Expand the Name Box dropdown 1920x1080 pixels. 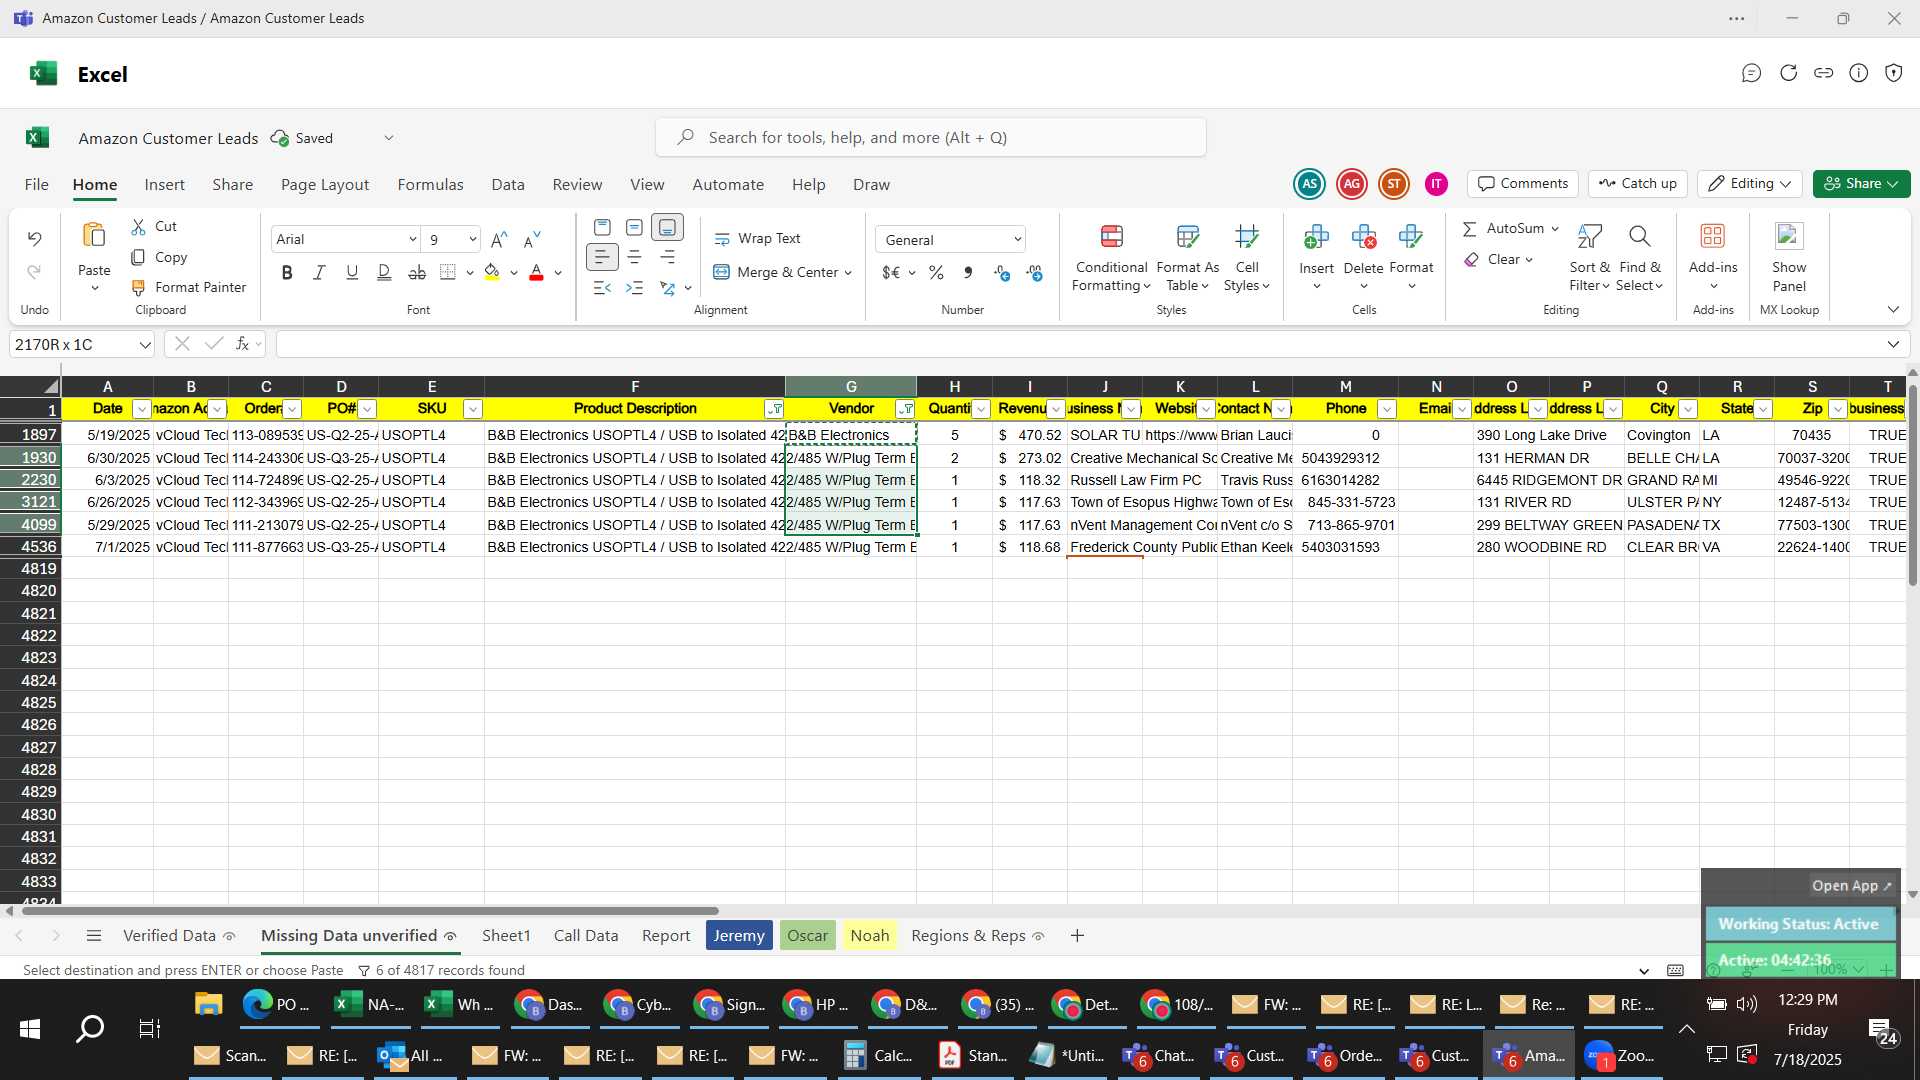[x=145, y=345]
